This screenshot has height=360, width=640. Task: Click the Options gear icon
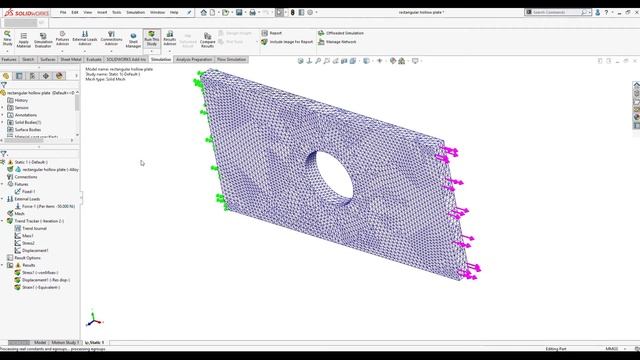click(x=310, y=13)
